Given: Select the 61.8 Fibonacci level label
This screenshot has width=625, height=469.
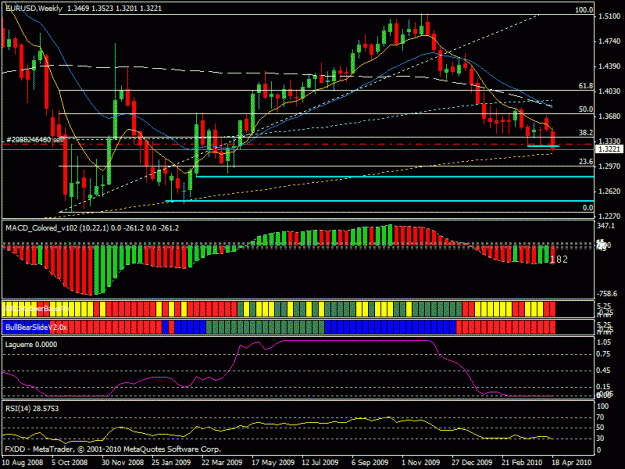Looking at the screenshot, I should tap(586, 86).
